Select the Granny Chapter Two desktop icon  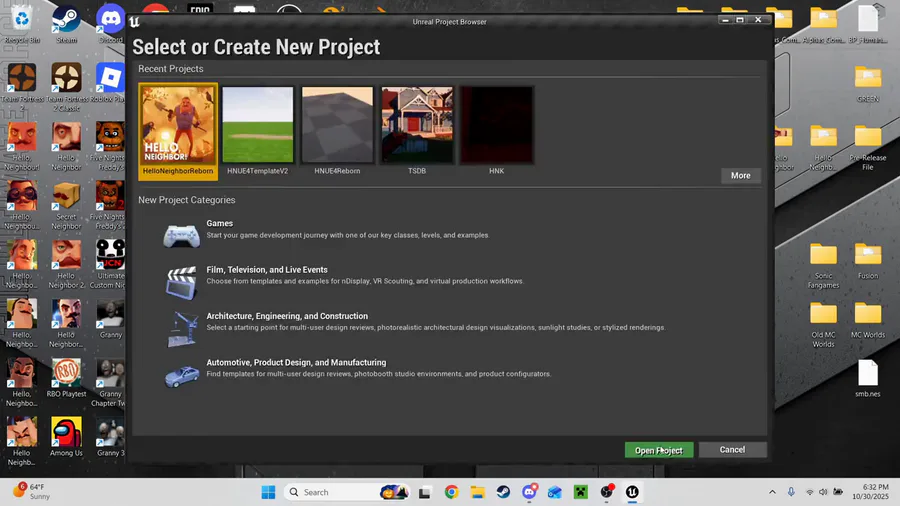(110, 382)
